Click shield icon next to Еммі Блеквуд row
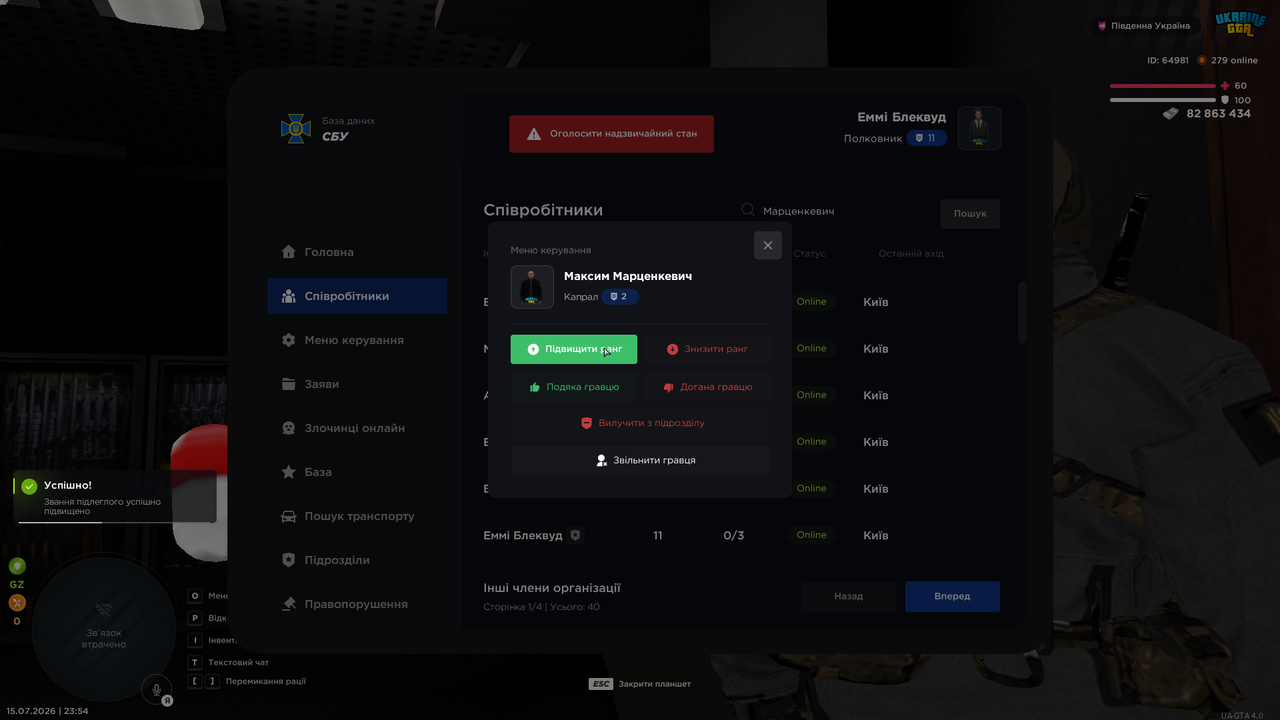Image resolution: width=1280 pixels, height=720 pixels. [x=575, y=535]
